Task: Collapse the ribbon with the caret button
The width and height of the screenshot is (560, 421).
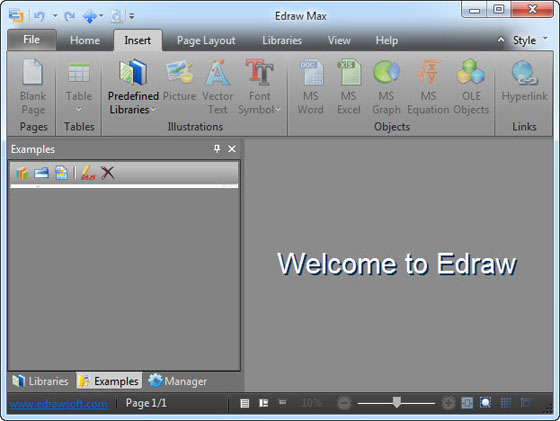Action: (501, 40)
